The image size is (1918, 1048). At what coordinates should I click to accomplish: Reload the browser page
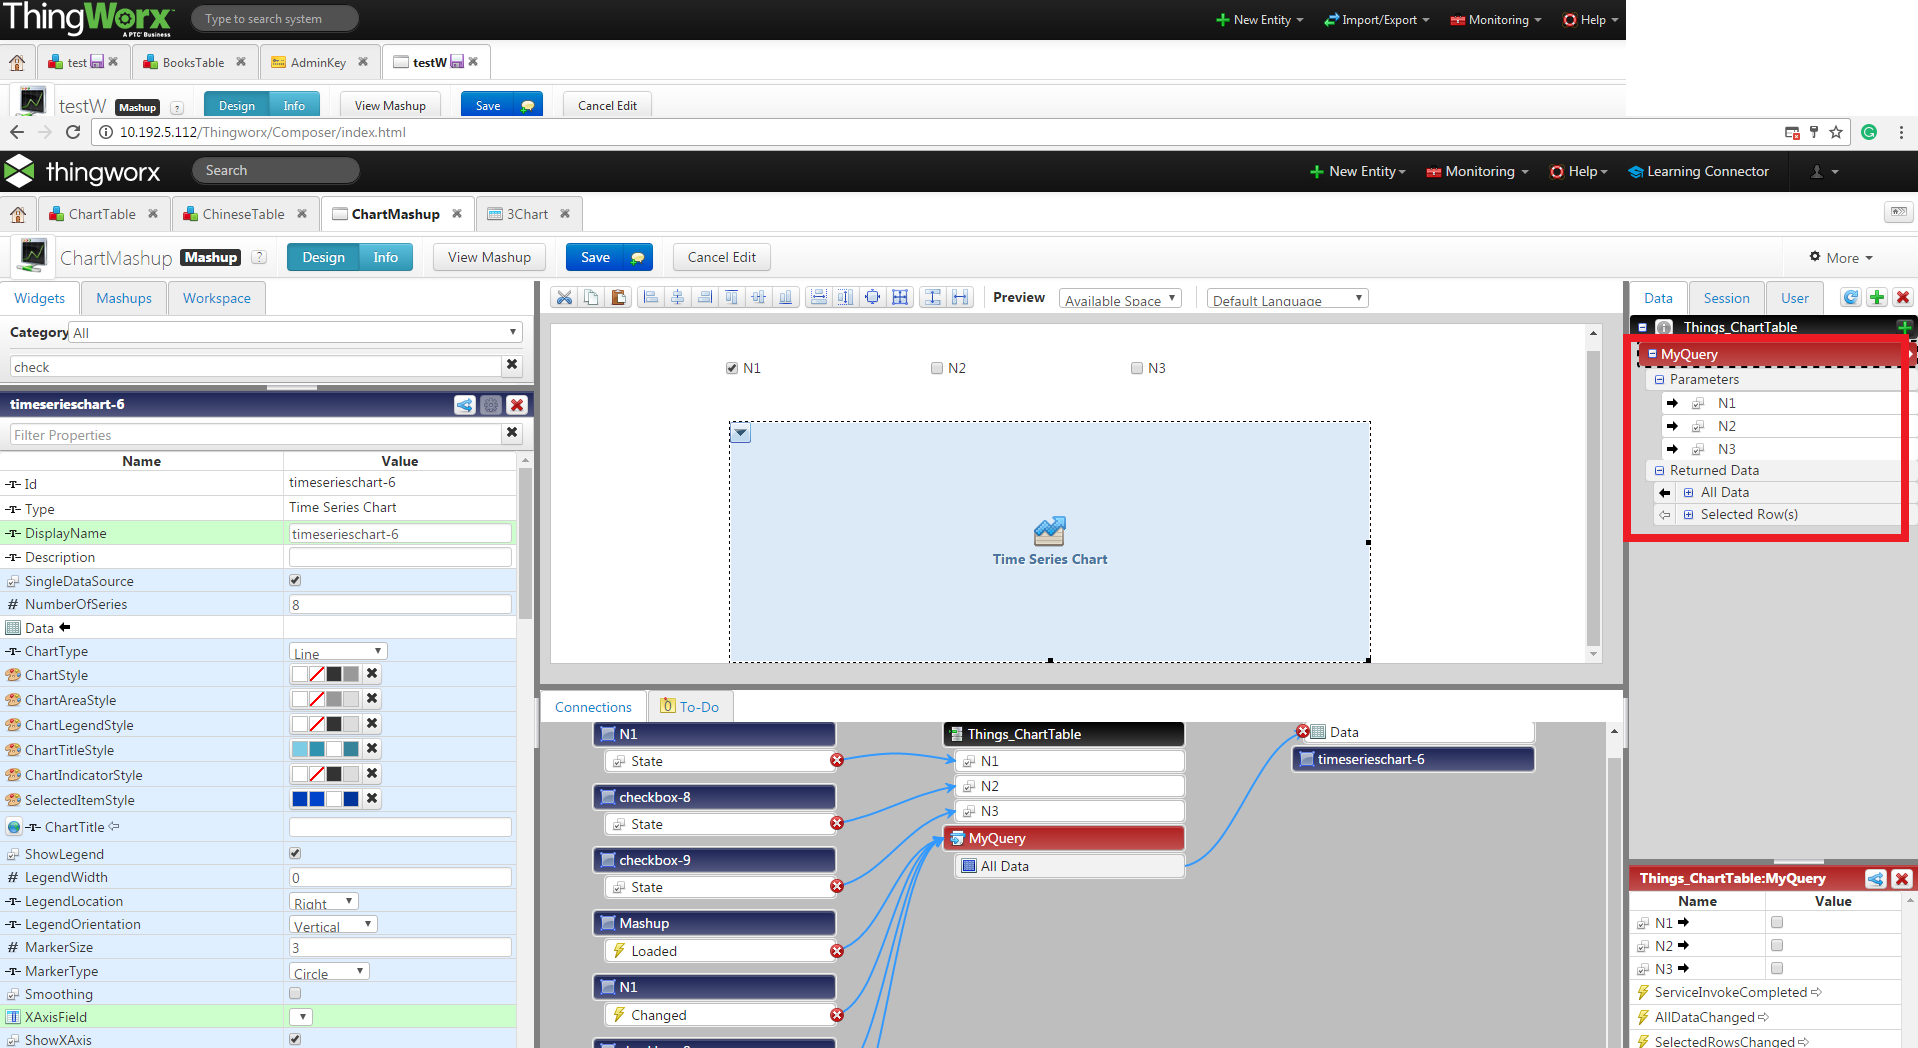pyautogui.click(x=73, y=132)
